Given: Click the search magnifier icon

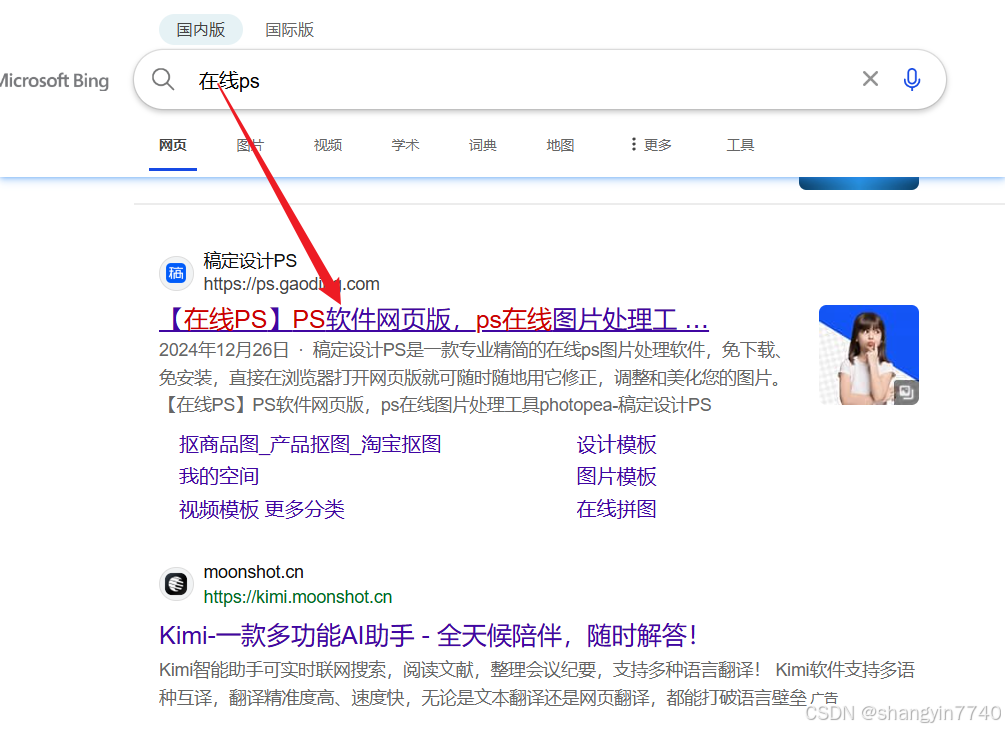Looking at the screenshot, I should 163,79.
